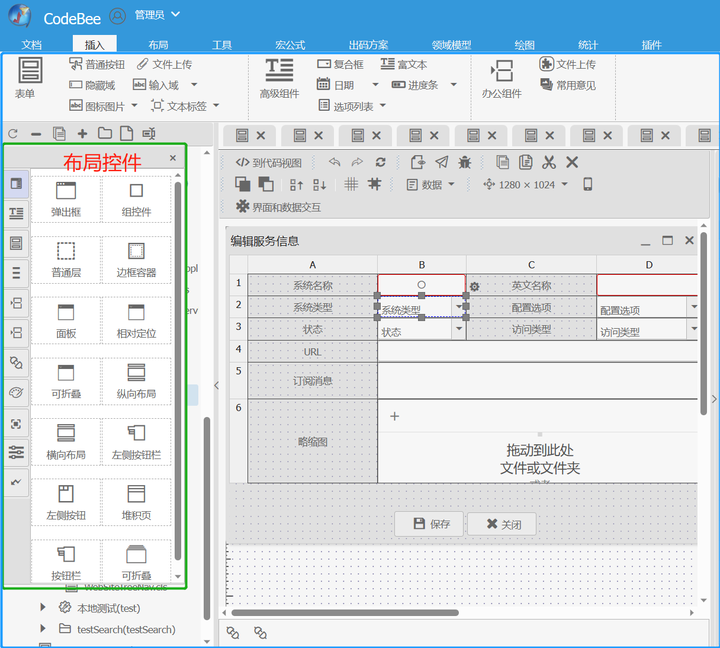This screenshot has width=720, height=648.
Task: Redo the last design action
Action: (x=357, y=162)
